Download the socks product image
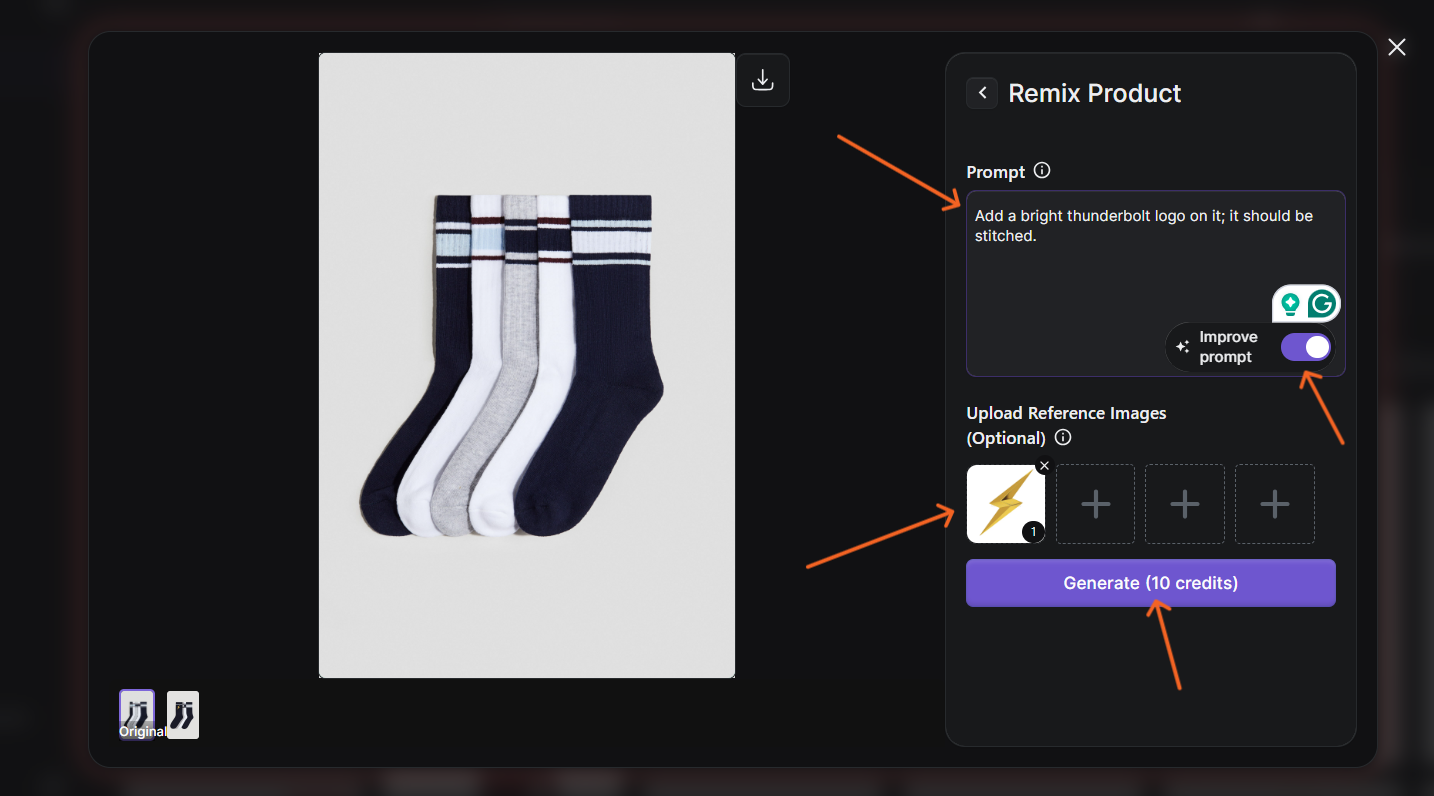 tap(763, 80)
